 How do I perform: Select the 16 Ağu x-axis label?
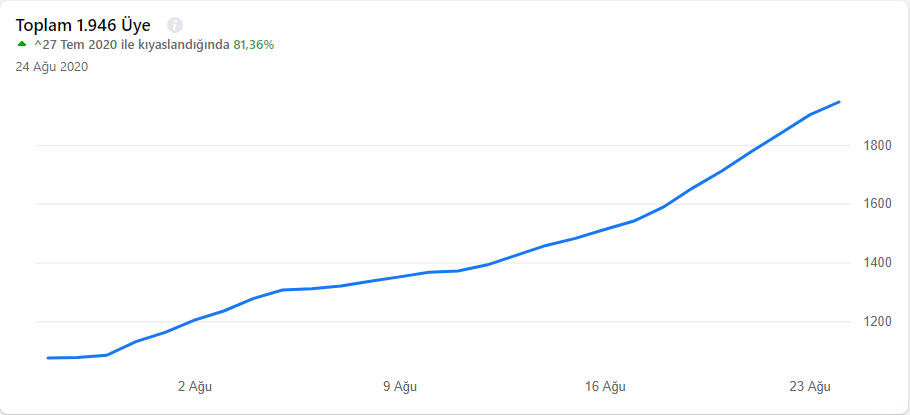pyautogui.click(x=605, y=387)
